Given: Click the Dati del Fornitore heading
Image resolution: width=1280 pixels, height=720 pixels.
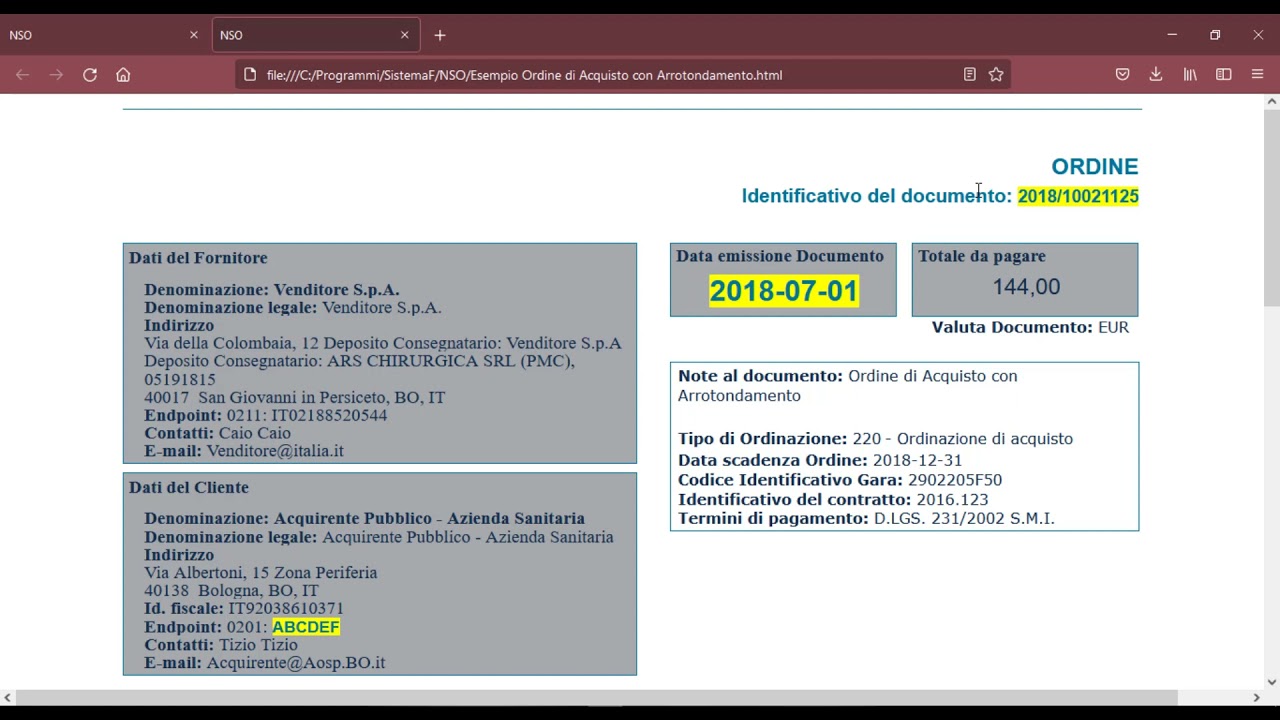Looking at the screenshot, I should (x=198, y=258).
